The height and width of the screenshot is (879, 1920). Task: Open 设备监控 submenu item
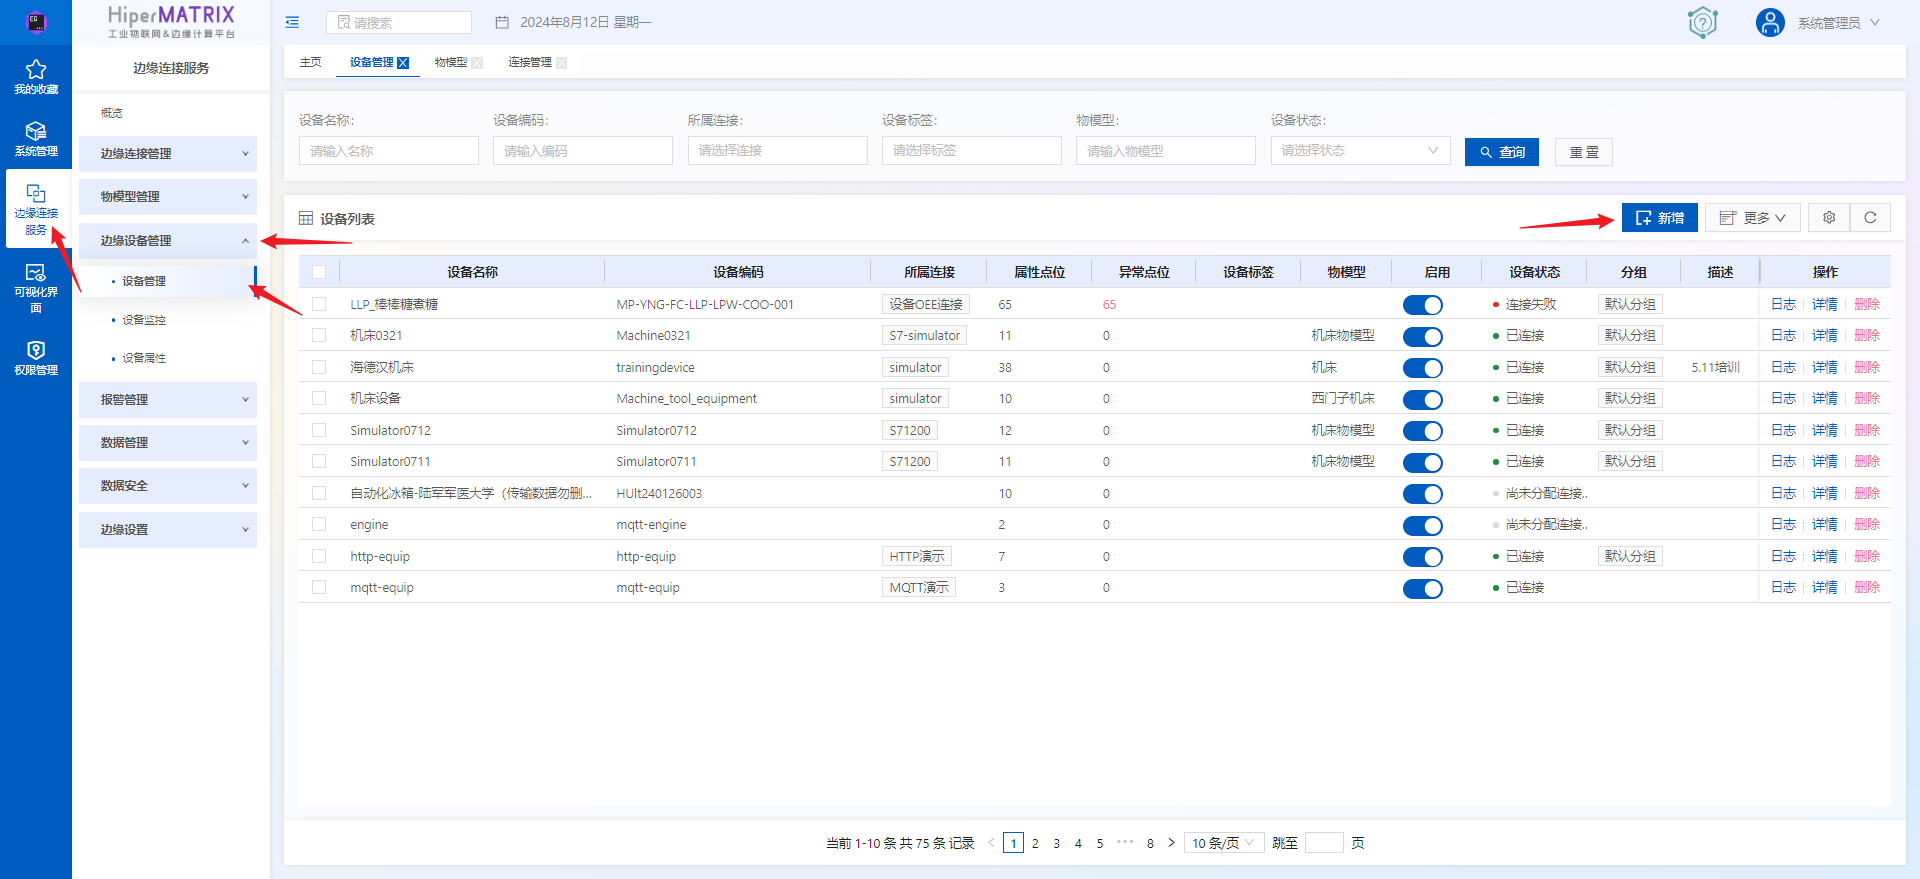point(144,320)
